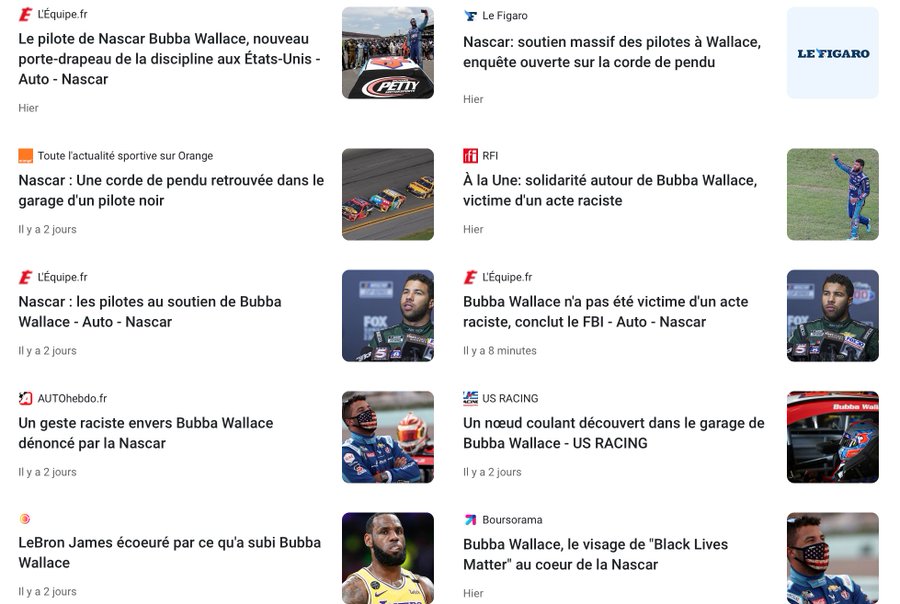Open the headline Un geste raciste envers Bubba Wallace
Image resolution: width=900 pixels, height=604 pixels.
(146, 433)
